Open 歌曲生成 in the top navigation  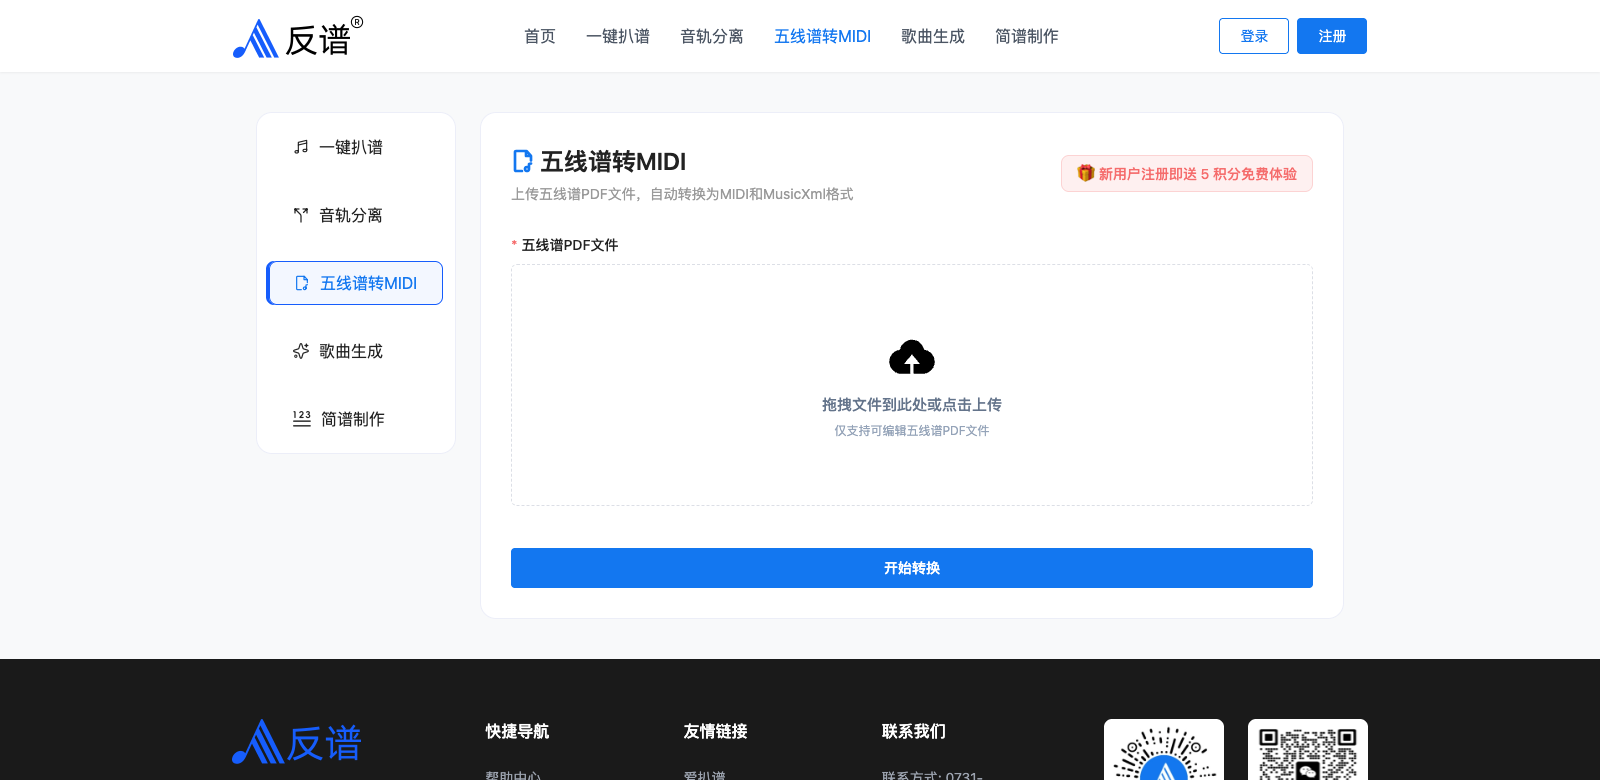(933, 36)
